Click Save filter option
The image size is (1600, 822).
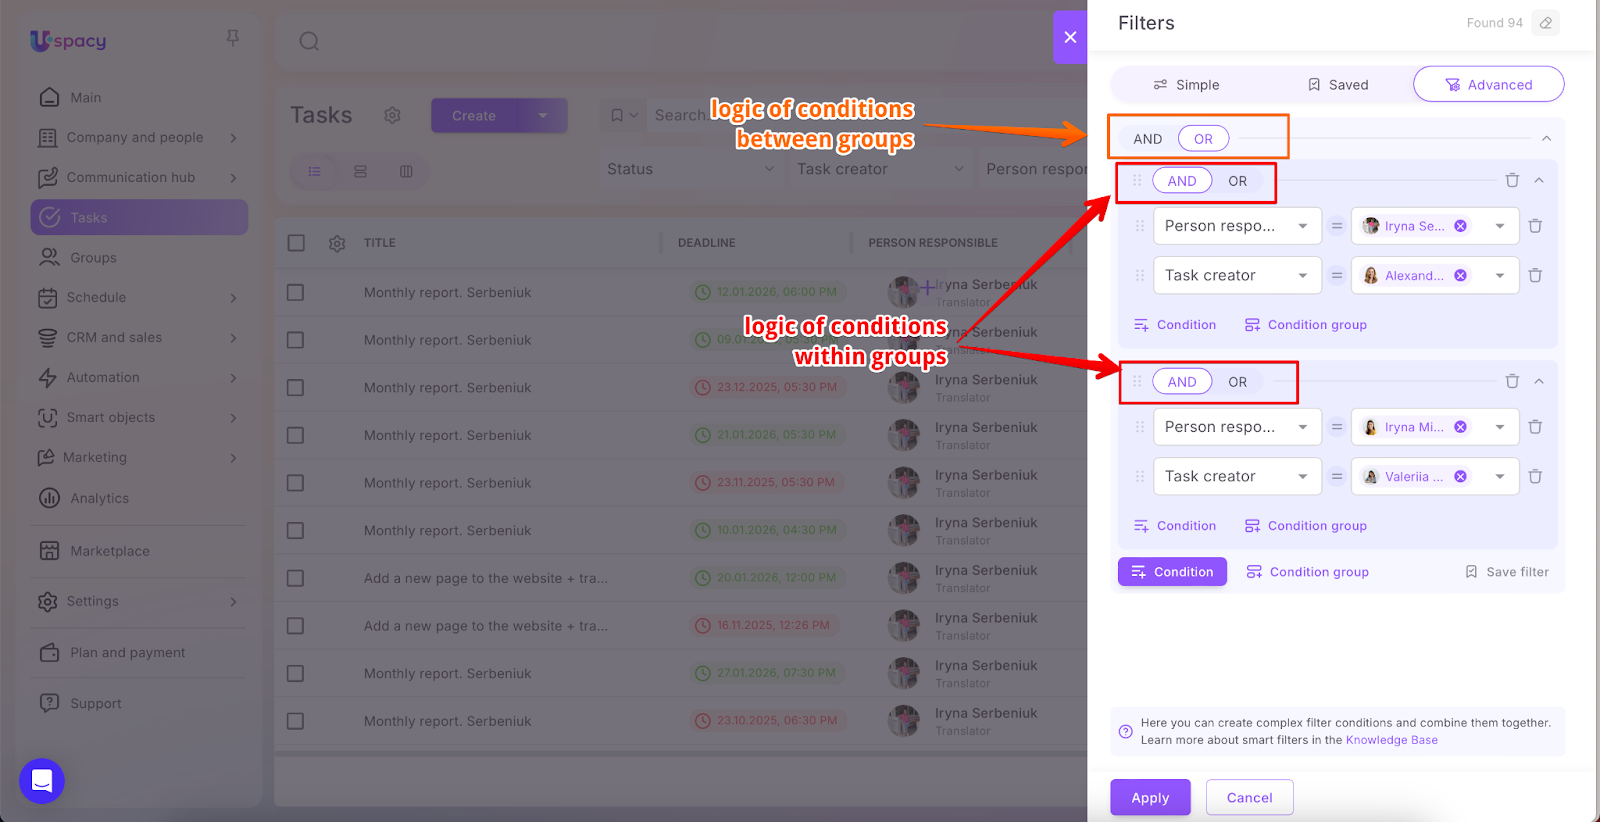(1507, 572)
